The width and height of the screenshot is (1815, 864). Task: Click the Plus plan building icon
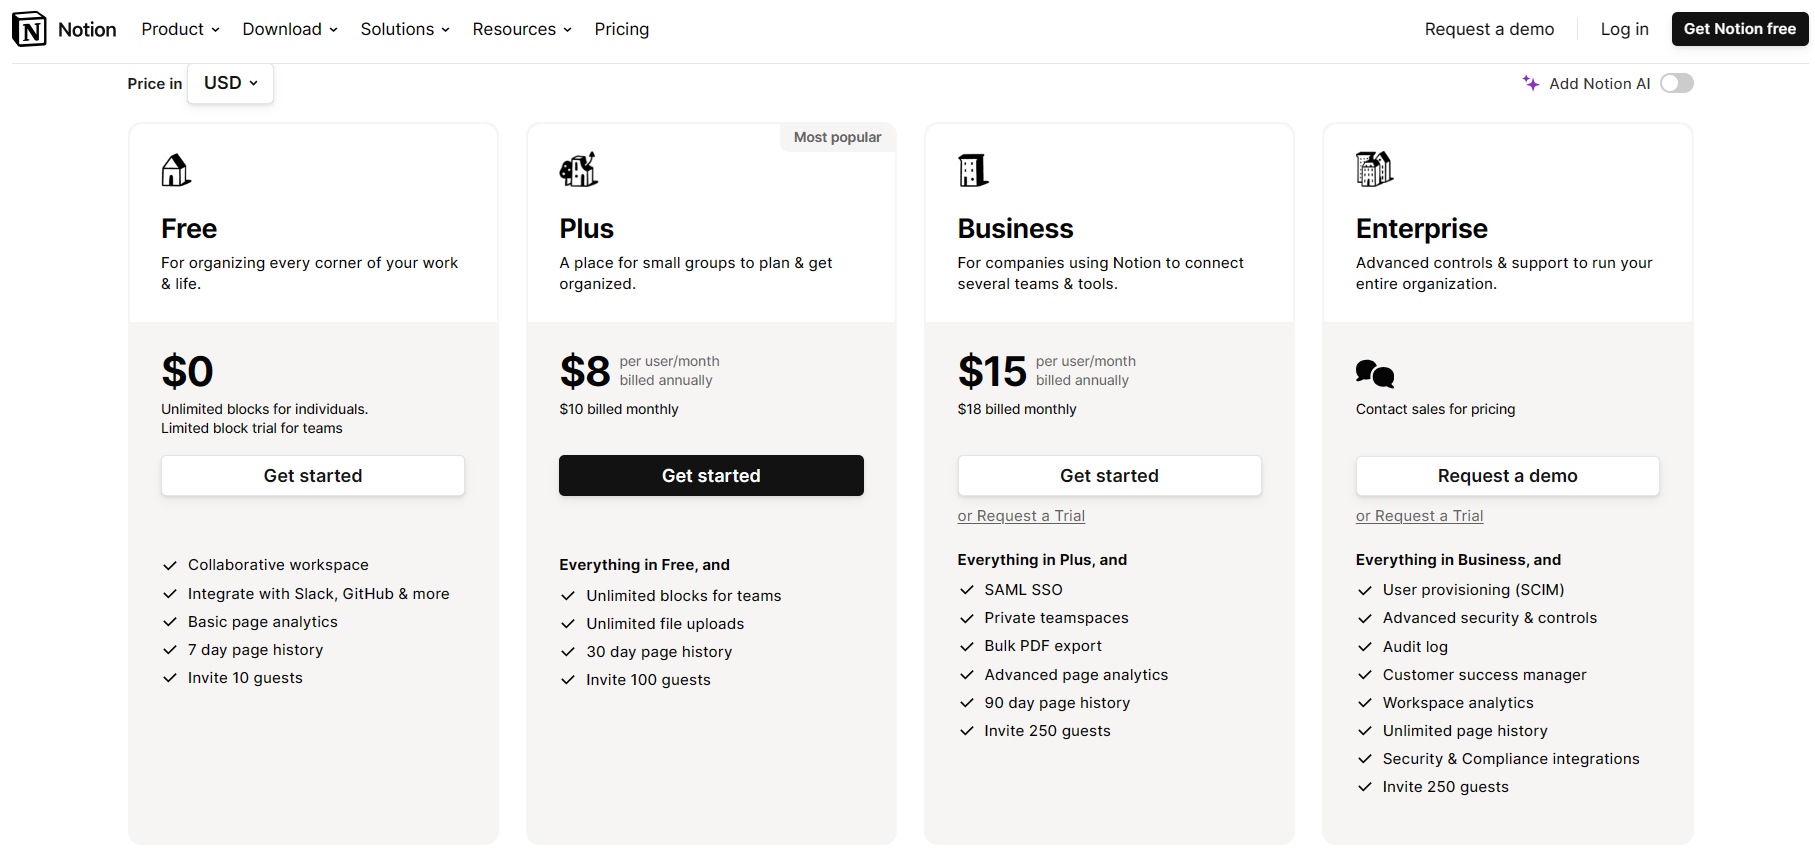click(x=578, y=170)
